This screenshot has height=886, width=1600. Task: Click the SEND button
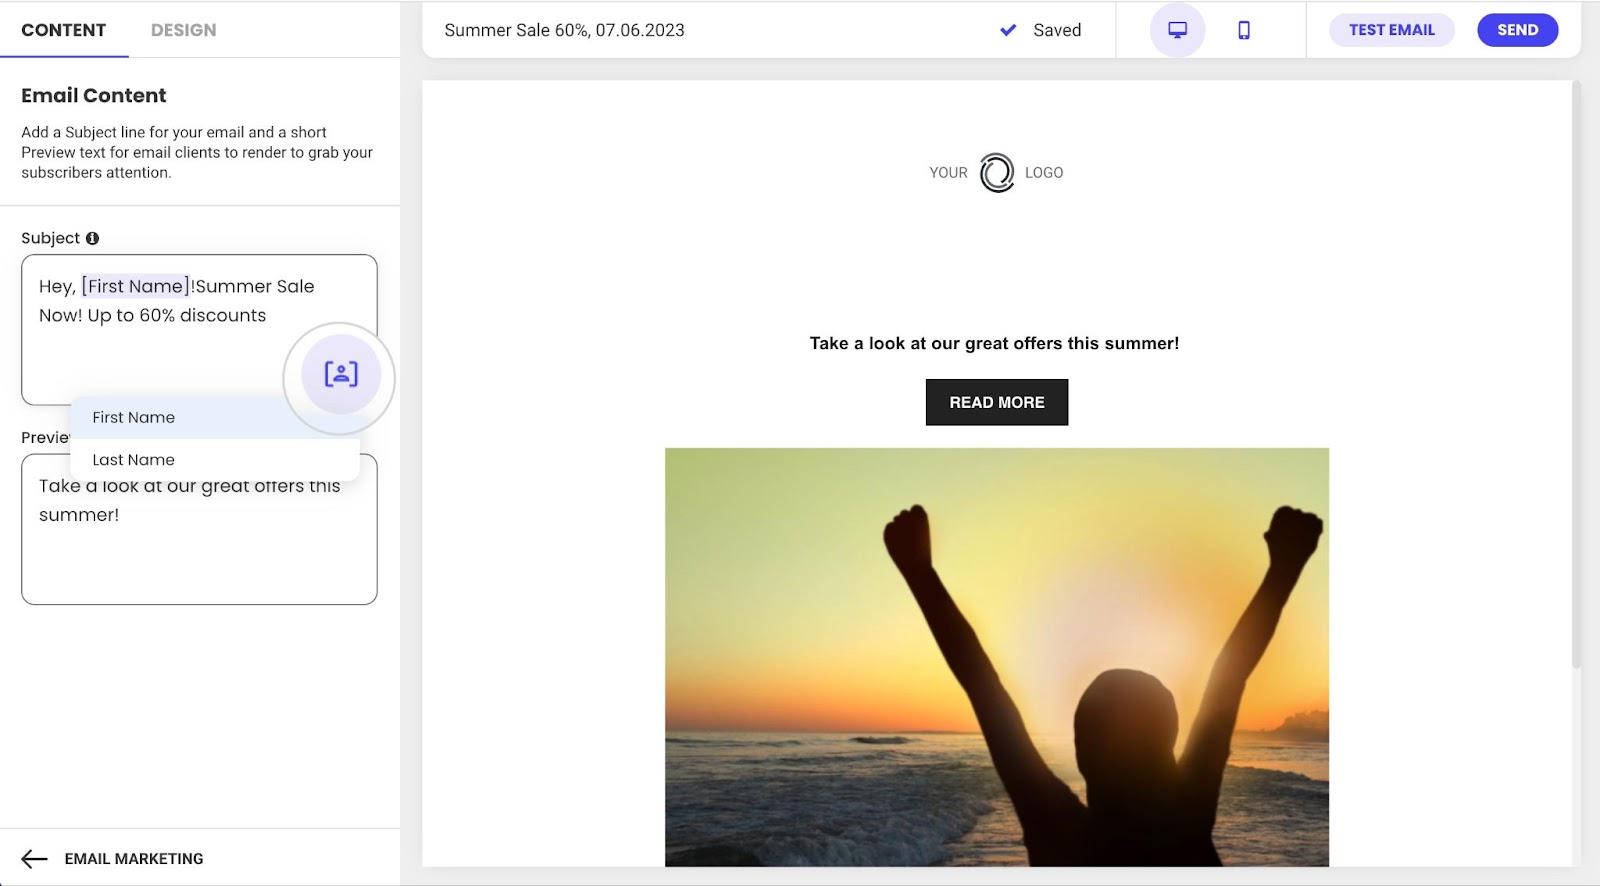tap(1518, 30)
